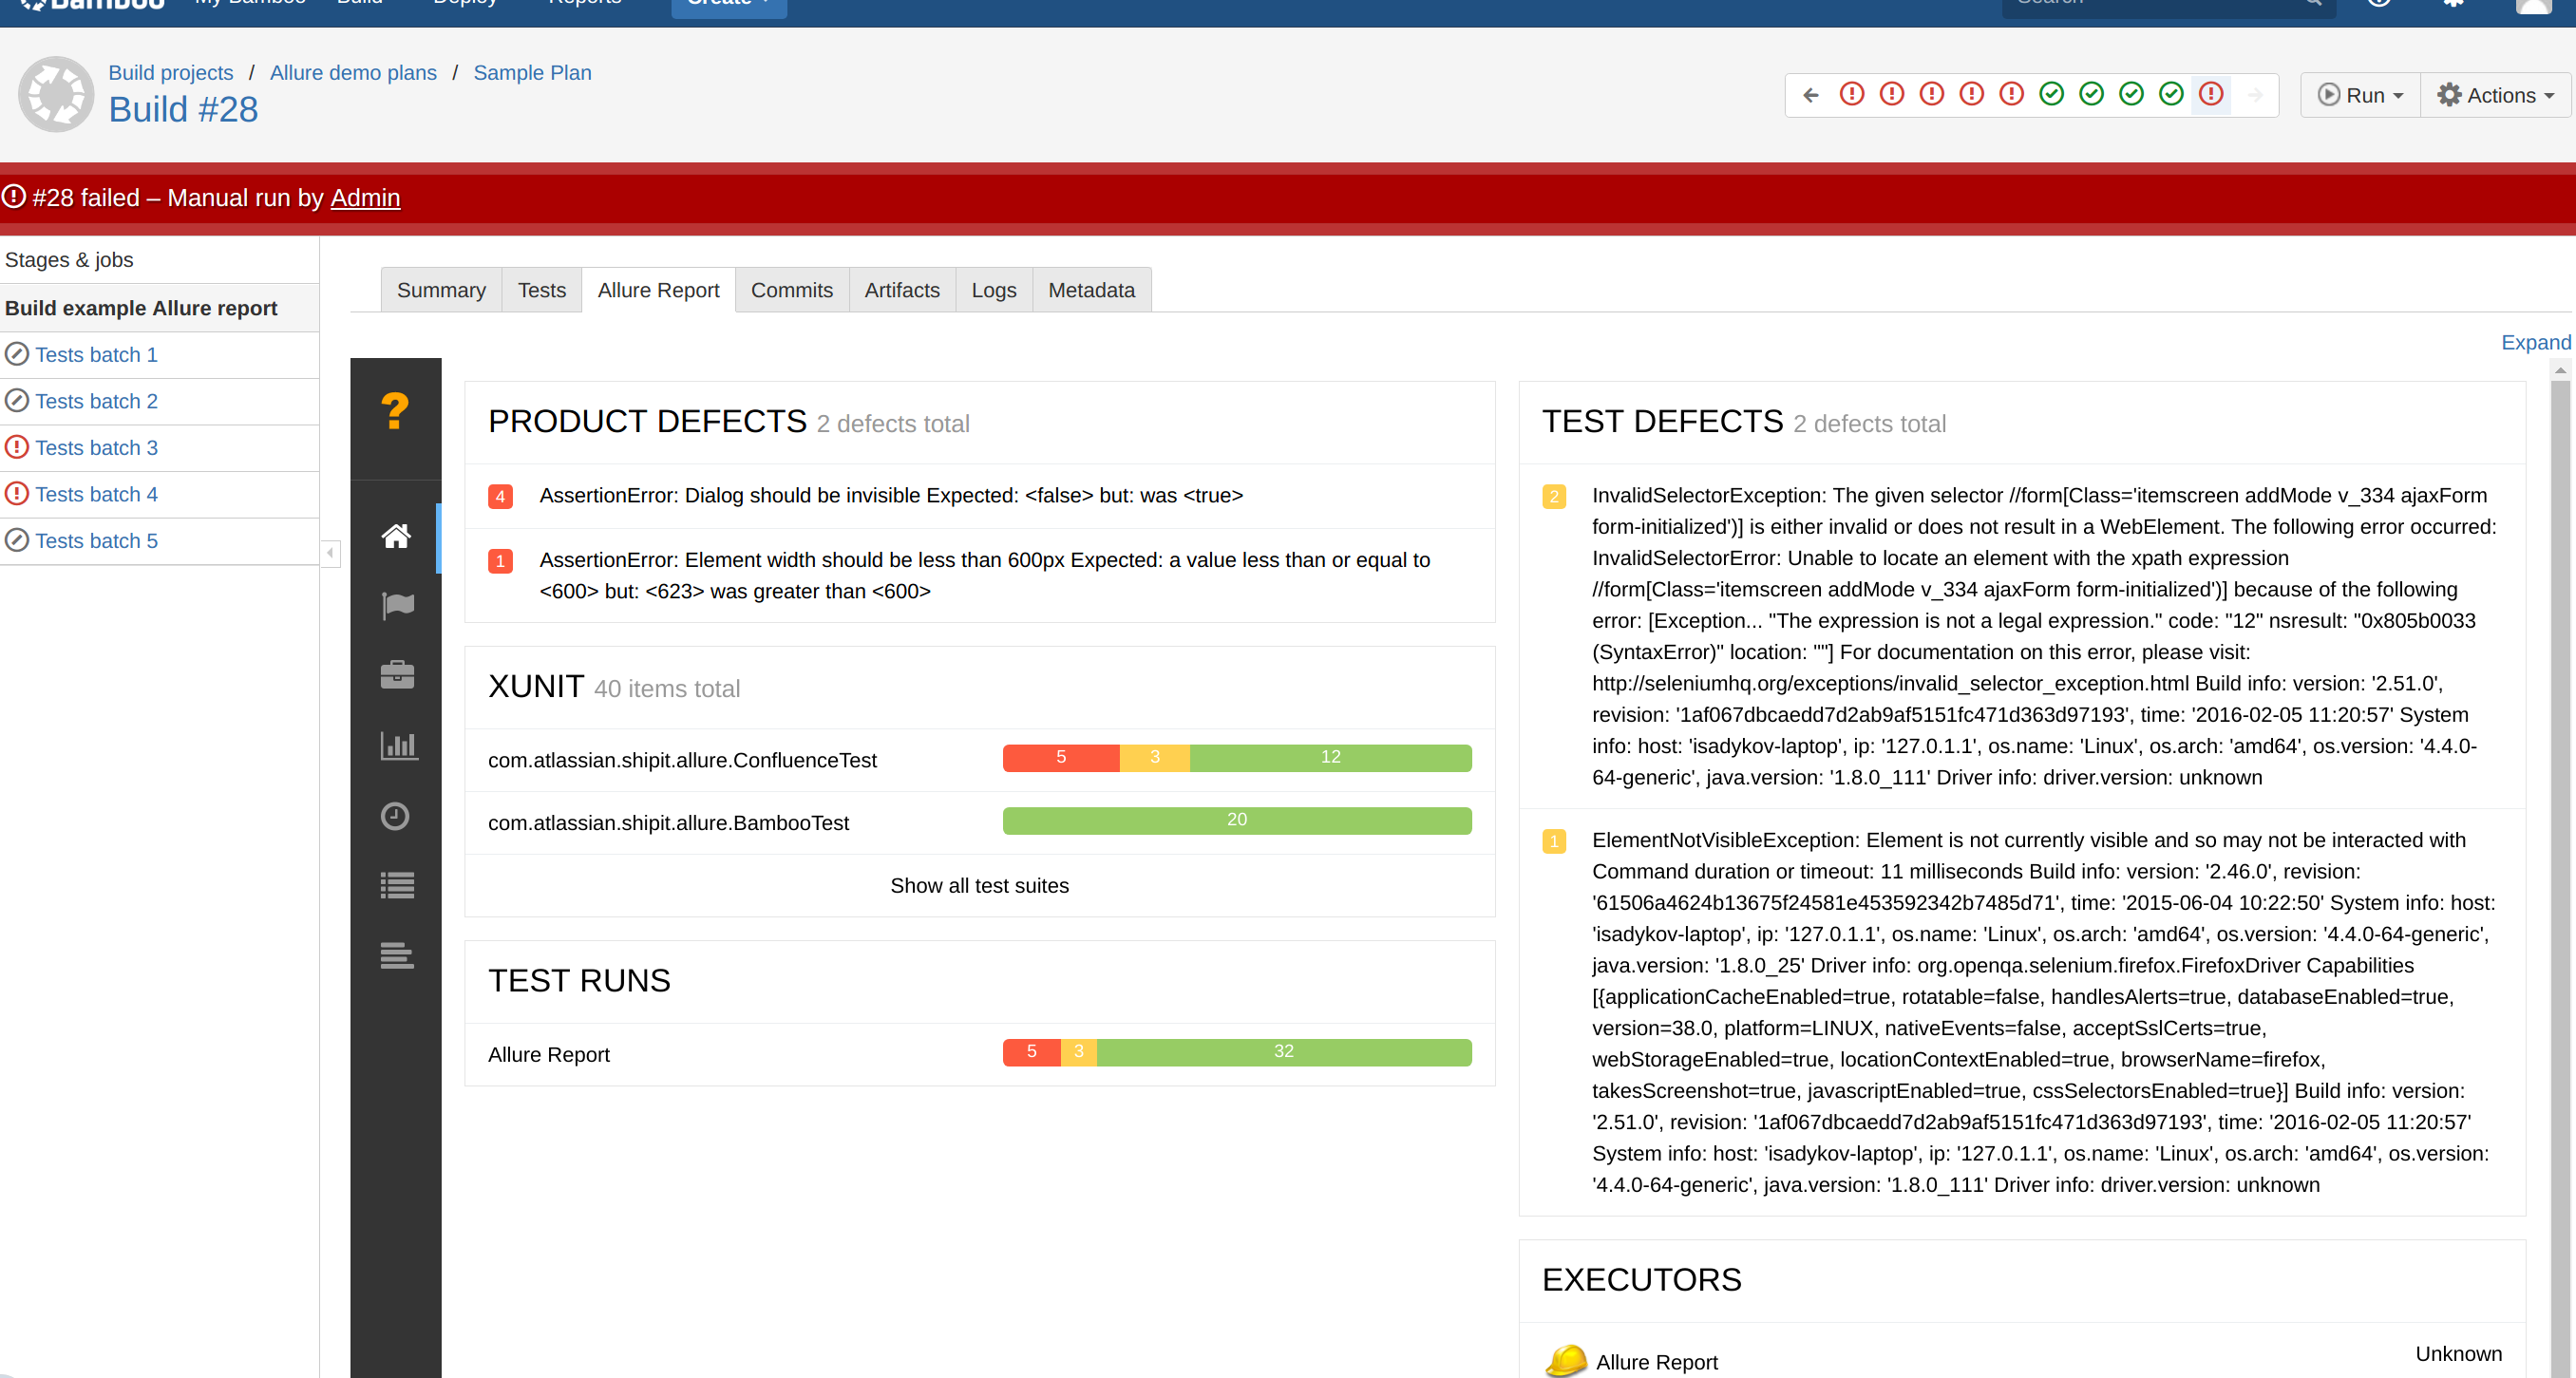Open the second successful build in history strip

tap(2092, 94)
